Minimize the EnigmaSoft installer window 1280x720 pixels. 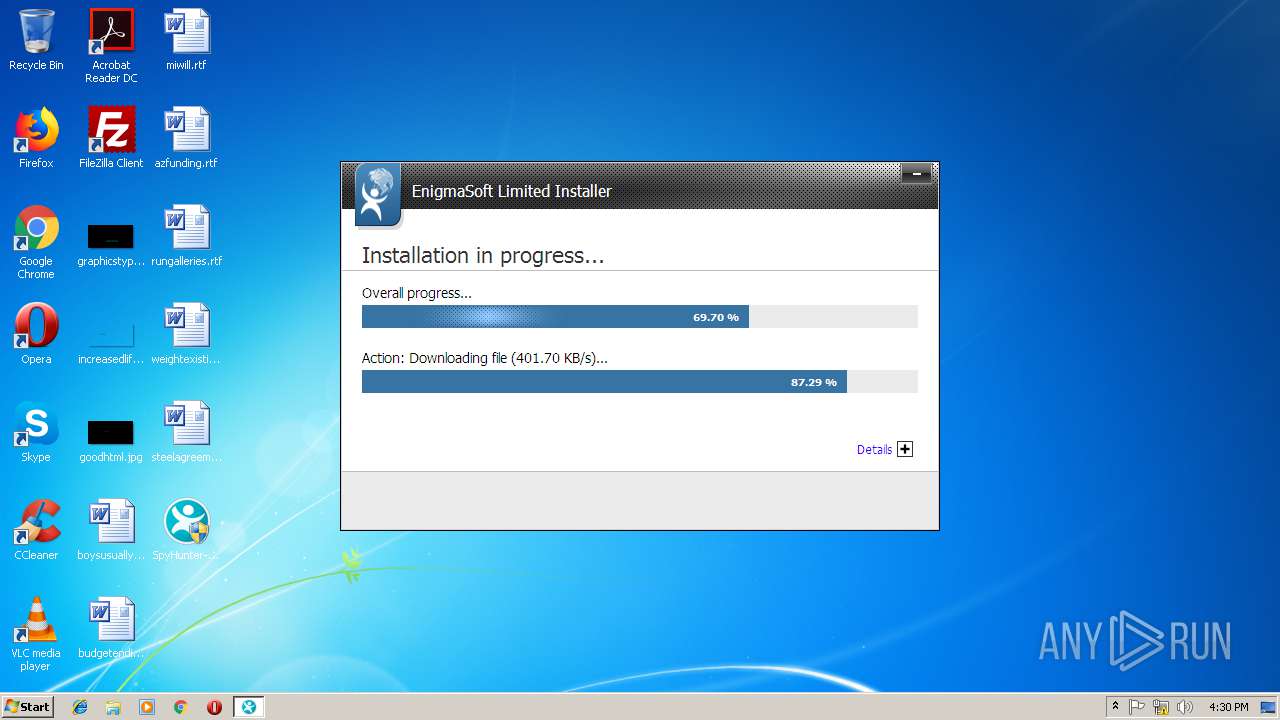click(916, 174)
